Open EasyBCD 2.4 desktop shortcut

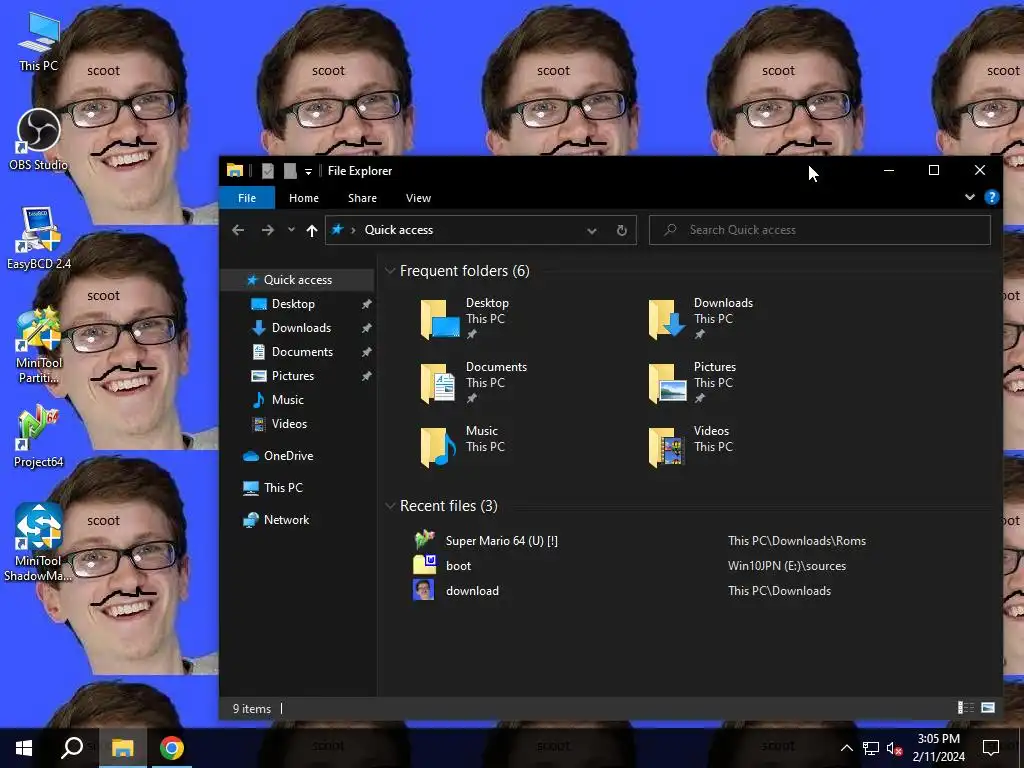click(39, 238)
